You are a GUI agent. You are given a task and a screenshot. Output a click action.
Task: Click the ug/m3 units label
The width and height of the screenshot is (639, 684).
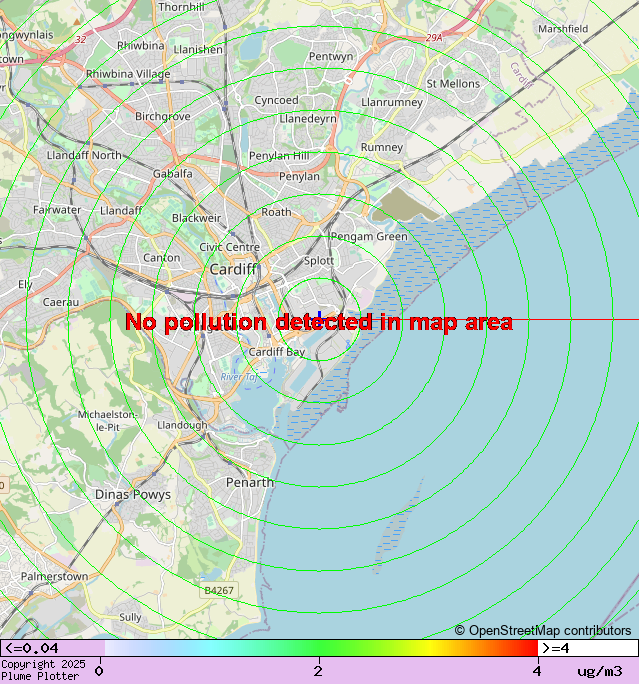600,671
